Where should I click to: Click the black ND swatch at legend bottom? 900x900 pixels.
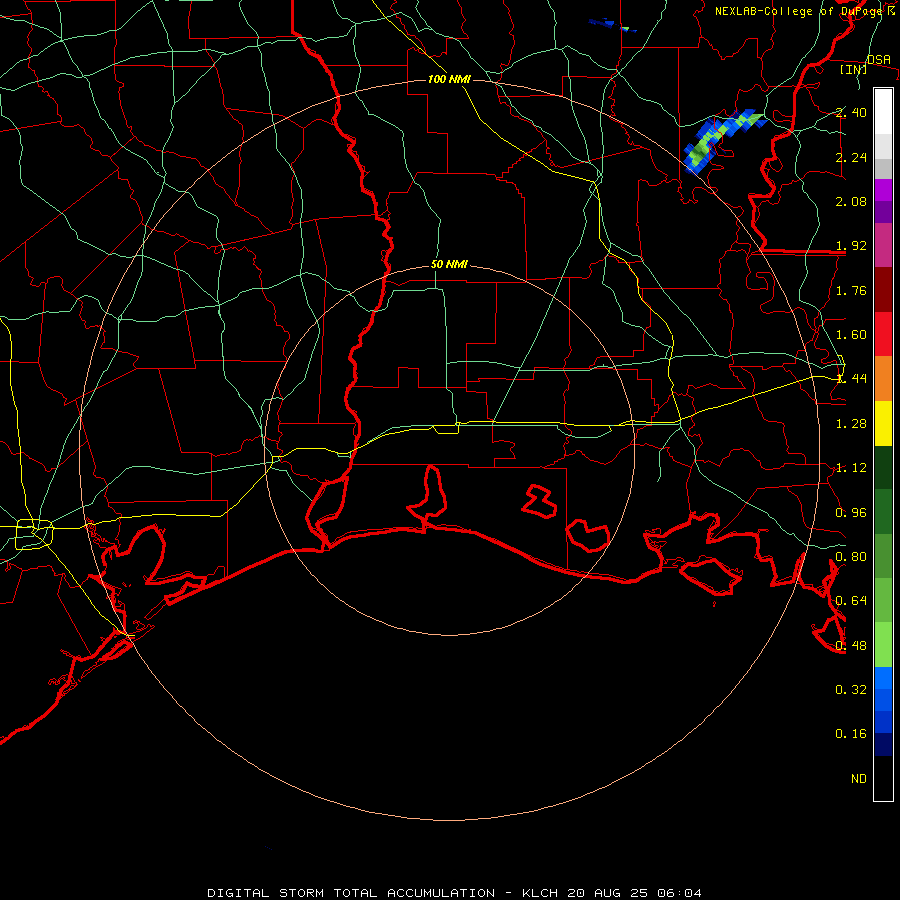[883, 778]
